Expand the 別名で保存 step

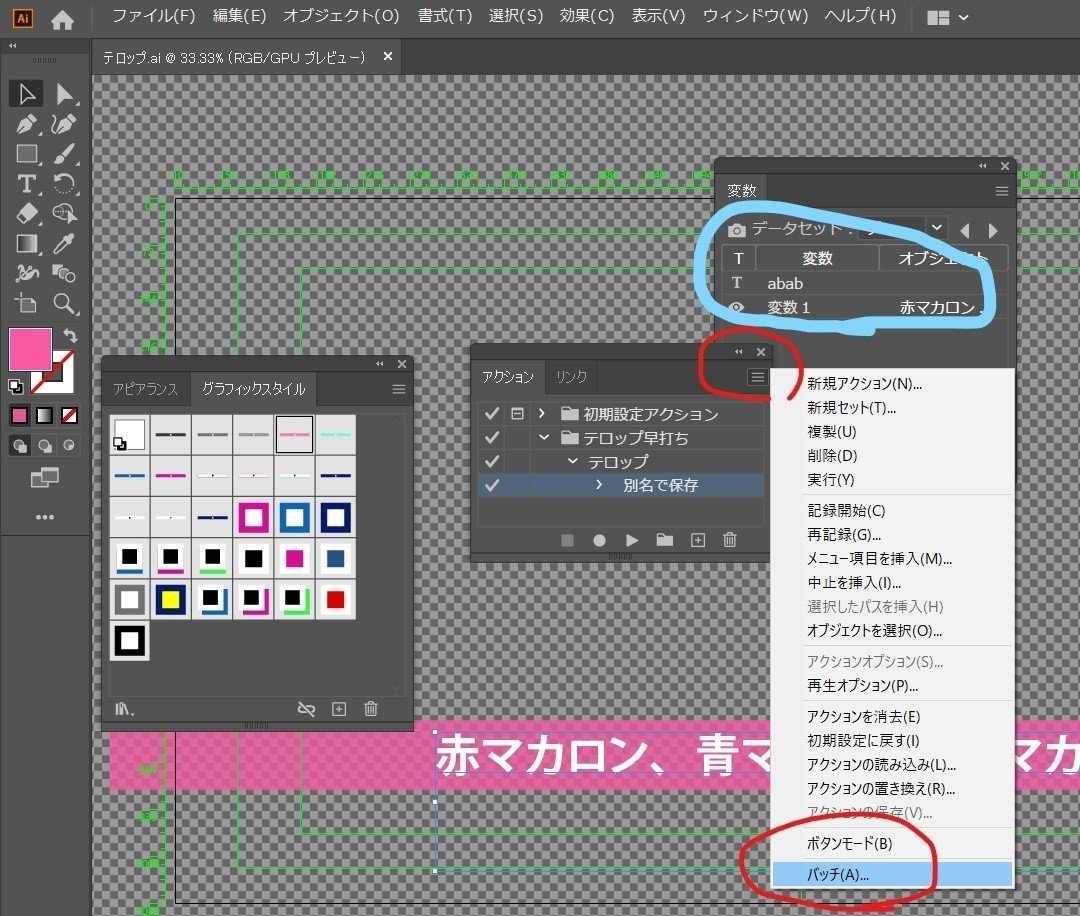point(599,485)
